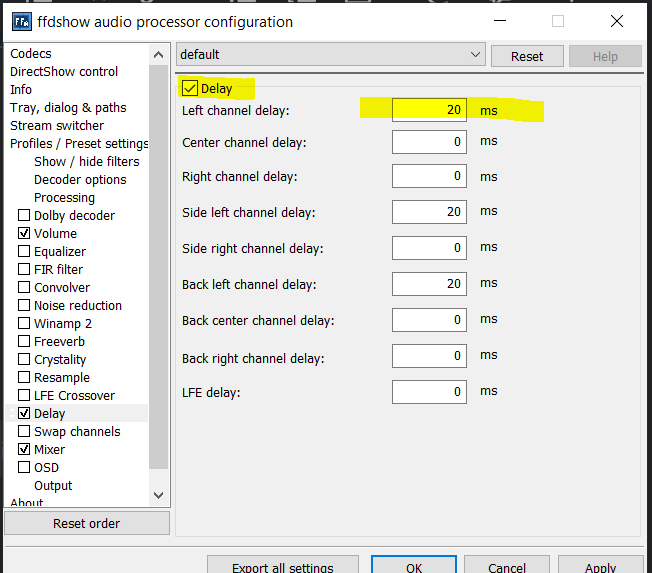
Task: Enable the Winamp 2 checkbox
Action: (x=24, y=323)
